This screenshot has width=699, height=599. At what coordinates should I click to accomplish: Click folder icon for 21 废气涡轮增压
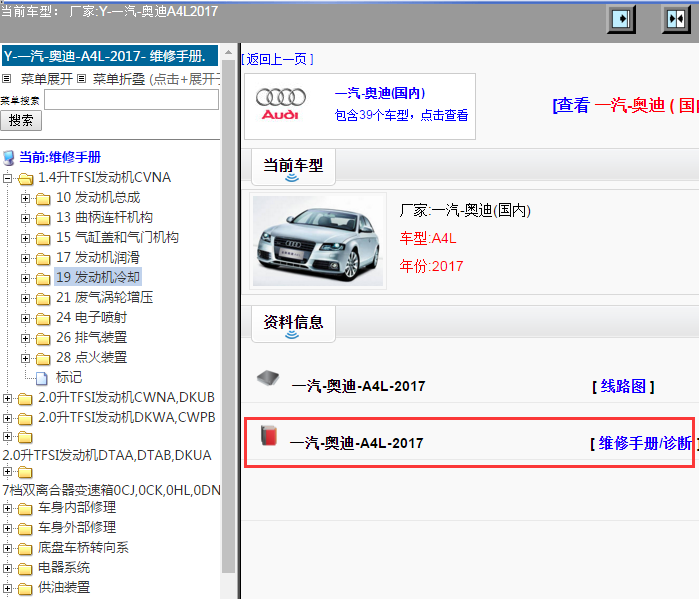(x=43, y=298)
